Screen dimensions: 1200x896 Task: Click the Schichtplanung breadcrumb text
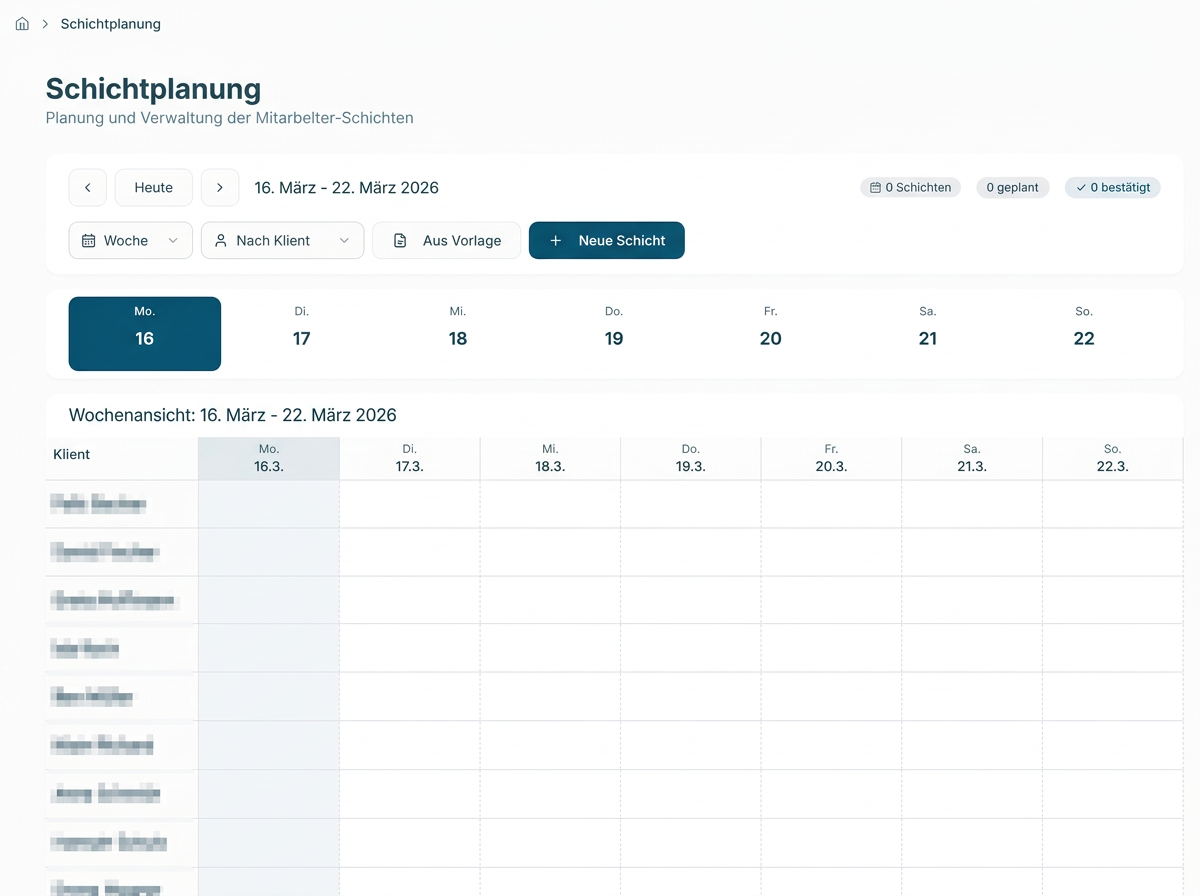111,24
